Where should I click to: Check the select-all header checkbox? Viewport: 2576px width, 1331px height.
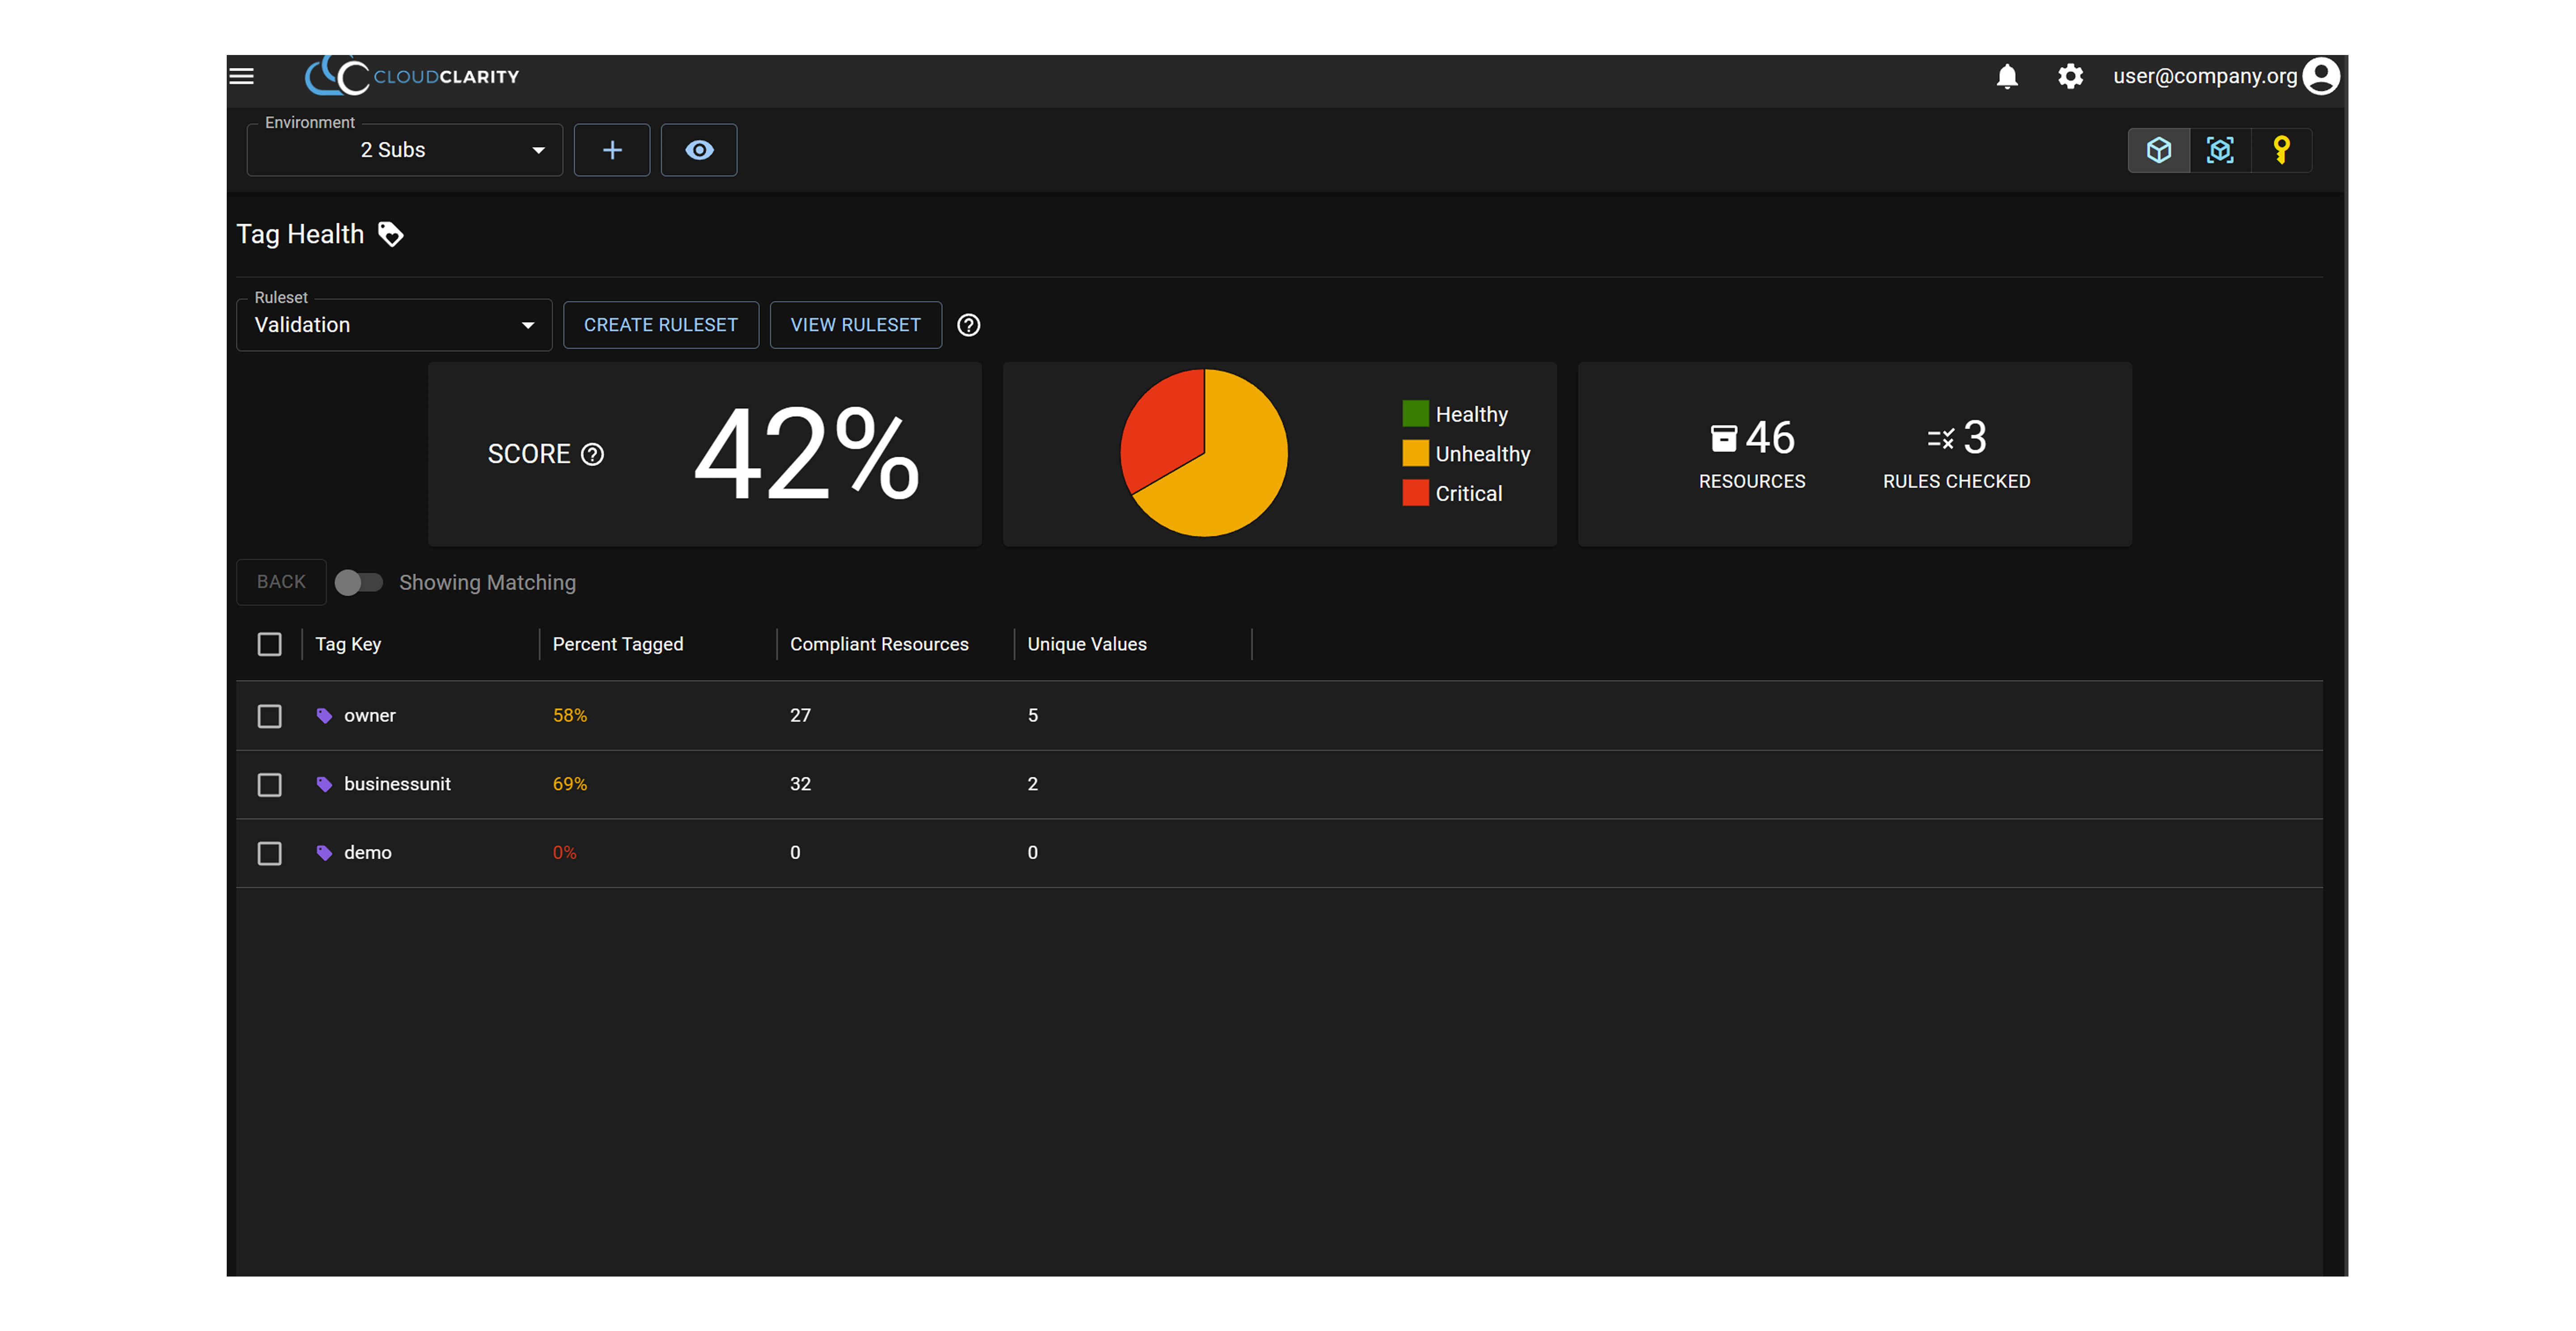pyautogui.click(x=269, y=644)
